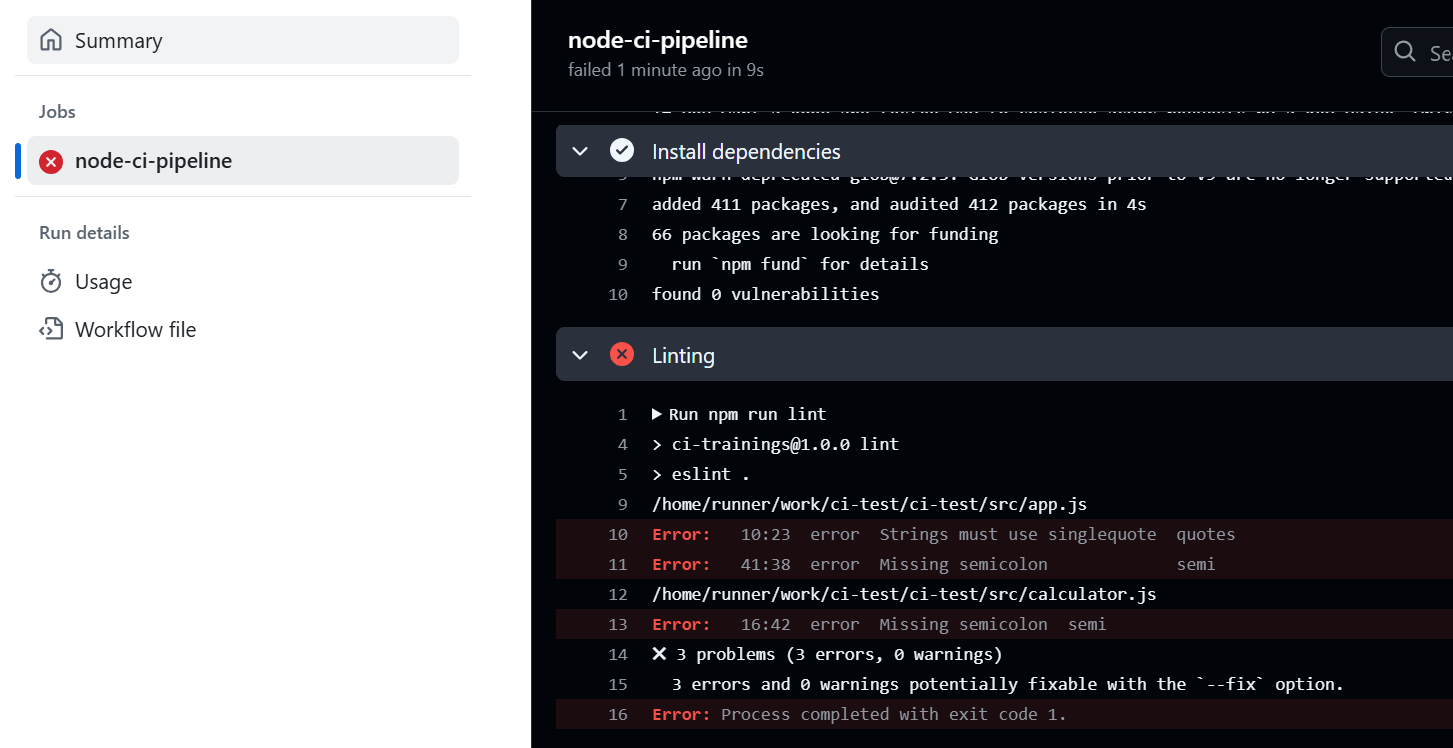Screen dimensions: 1453x748
Task: Collapse the Install dependencies step
Action: click(580, 151)
